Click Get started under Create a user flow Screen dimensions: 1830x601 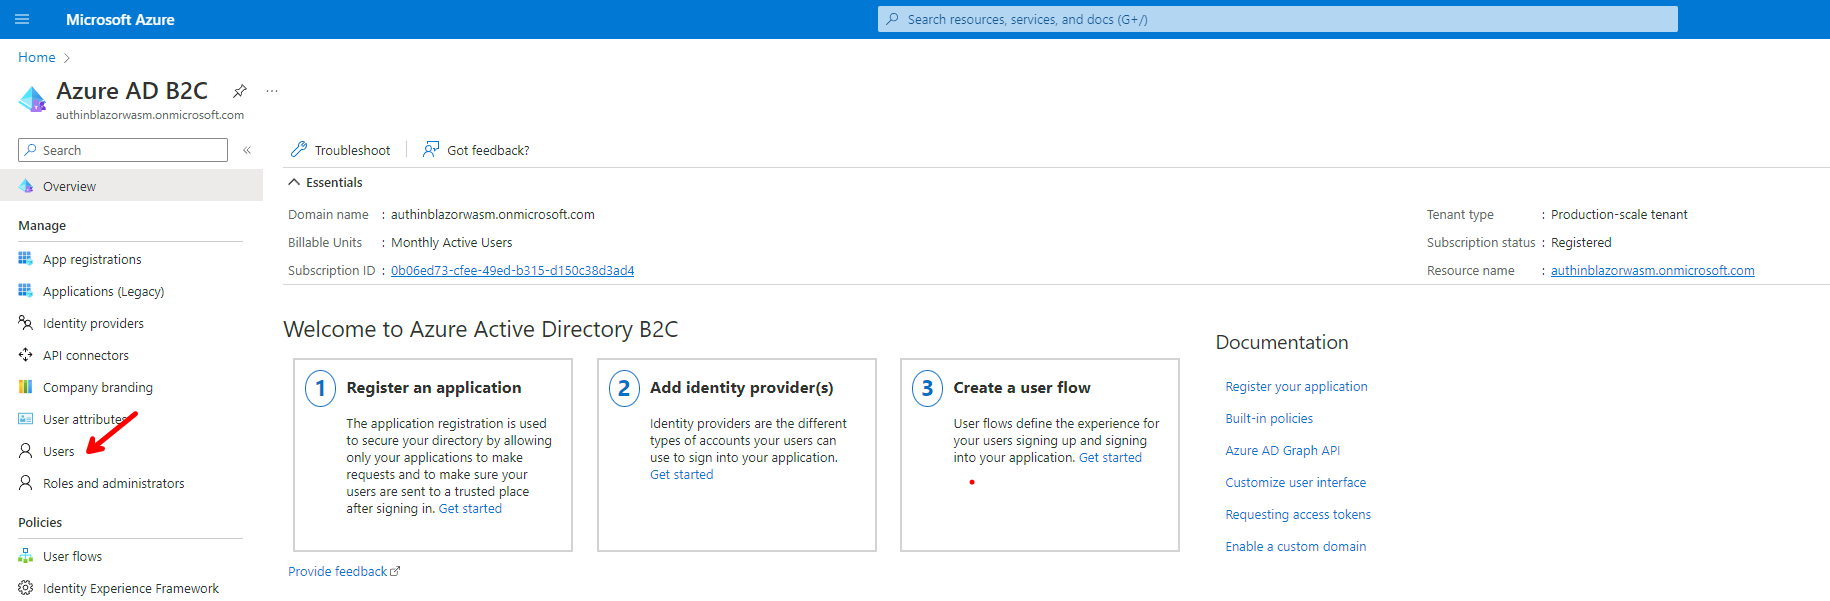click(x=1110, y=457)
